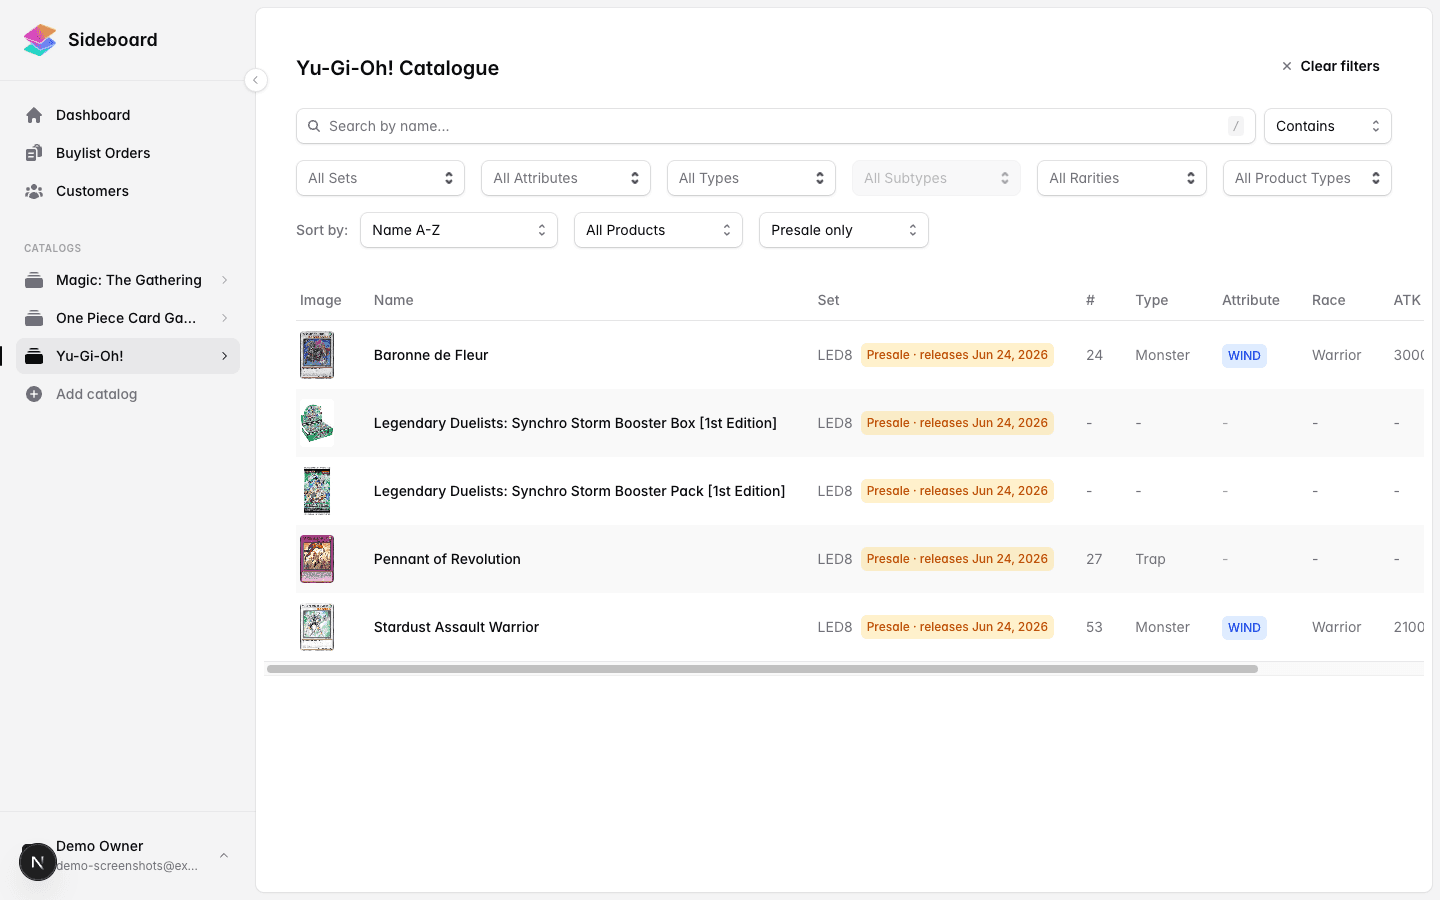Click Trap type in Pennant of Revolution row

tap(1150, 559)
